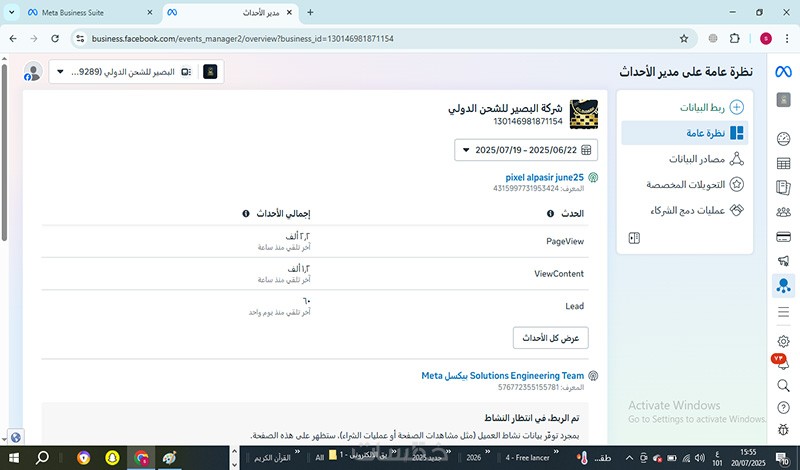The width and height of the screenshot is (800, 470).
Task: Click the page vertical scrollbar thumb
Action: click(x=4, y=152)
